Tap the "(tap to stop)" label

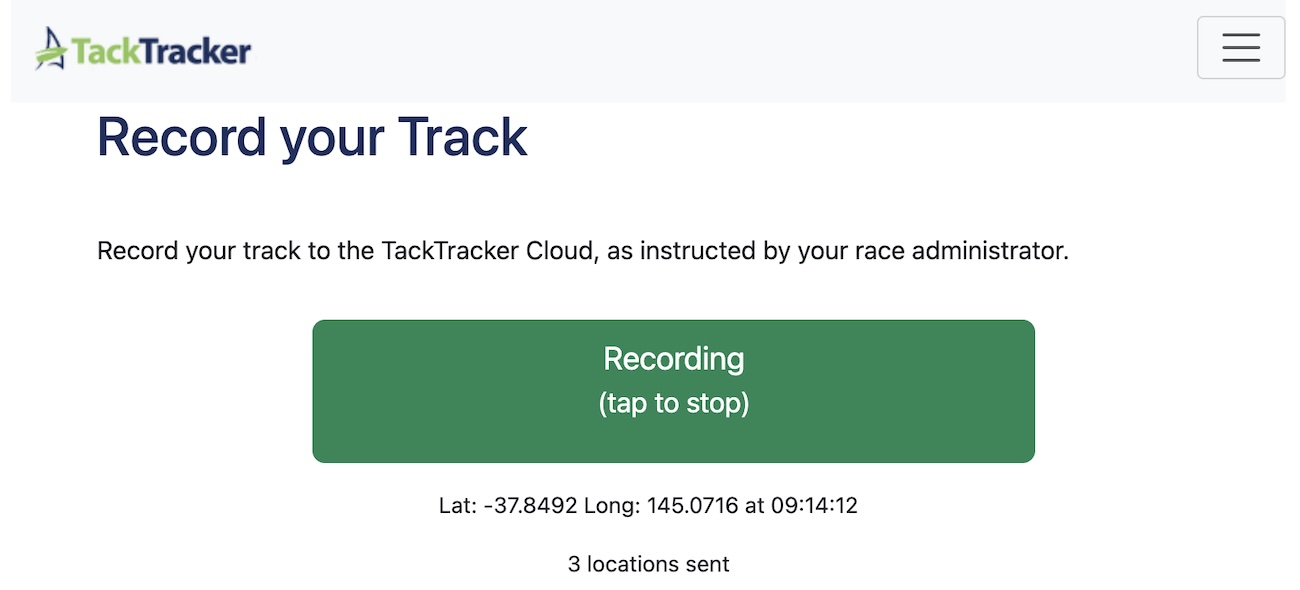point(673,404)
